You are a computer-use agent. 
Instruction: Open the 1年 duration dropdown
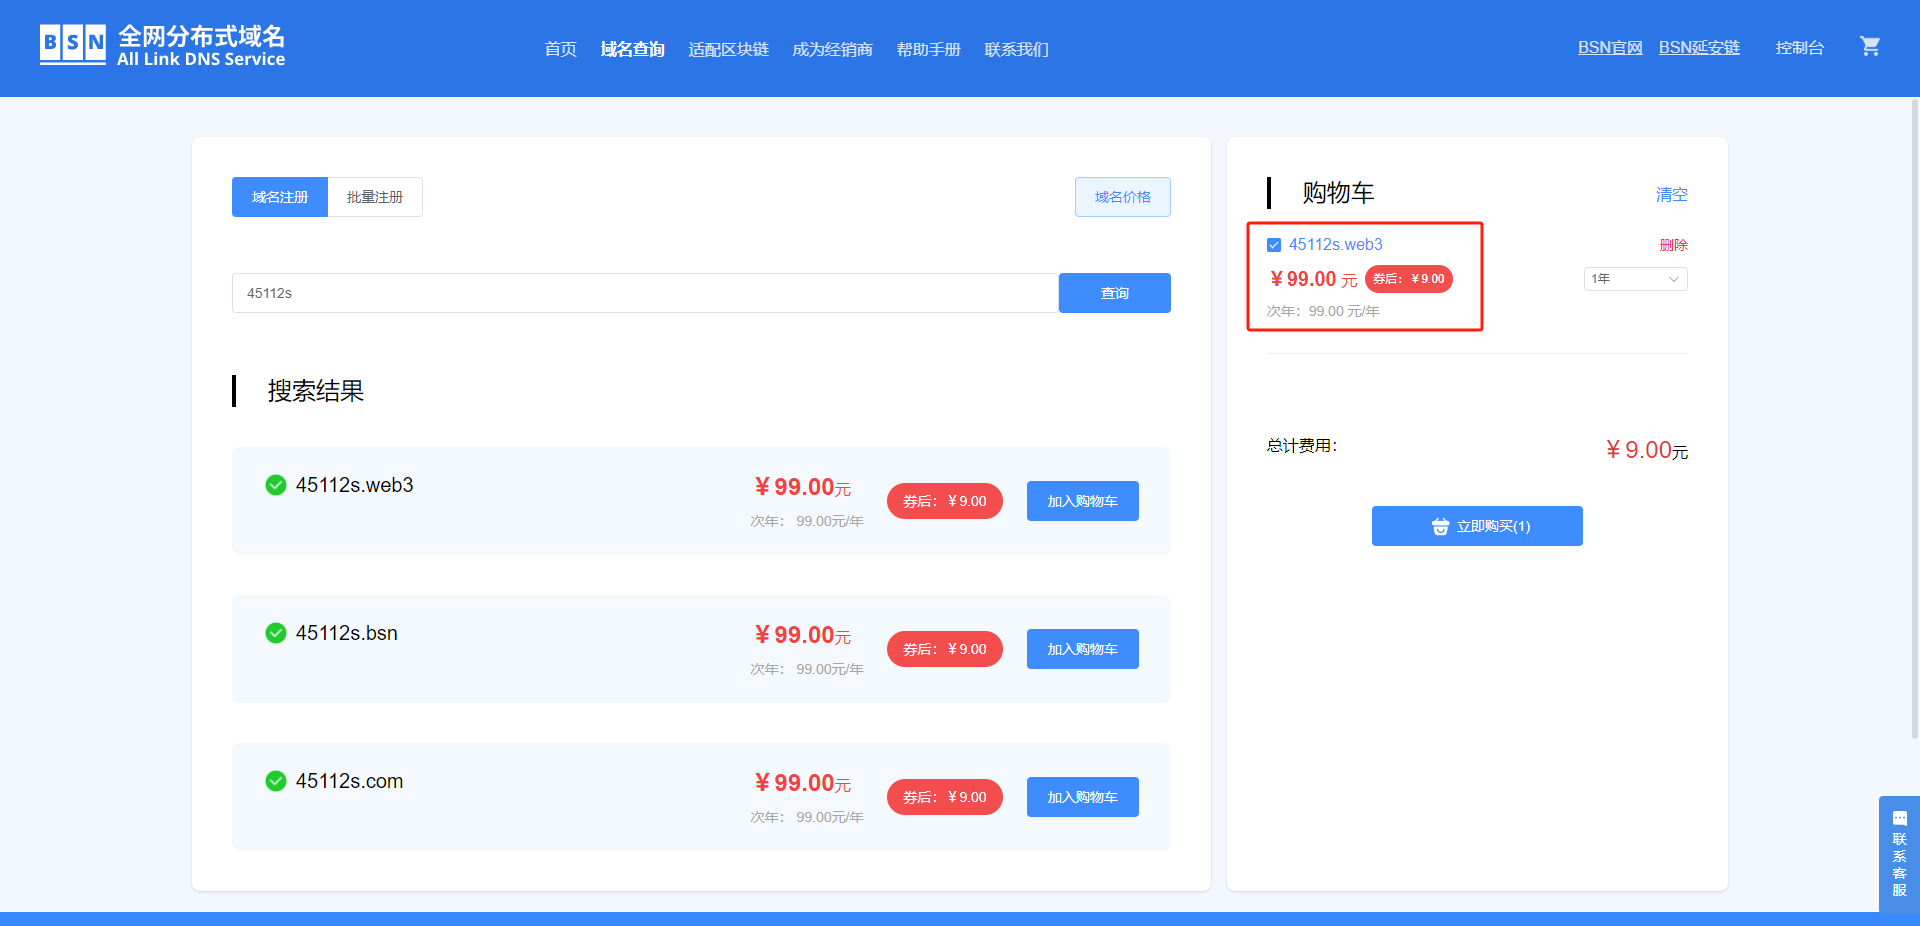[1635, 279]
